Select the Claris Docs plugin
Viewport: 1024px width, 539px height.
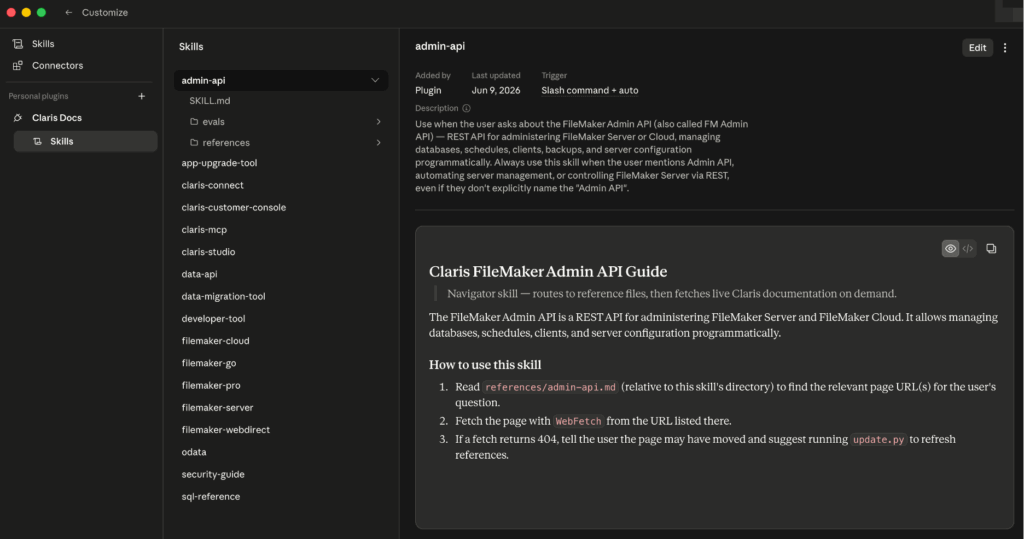[57, 118]
